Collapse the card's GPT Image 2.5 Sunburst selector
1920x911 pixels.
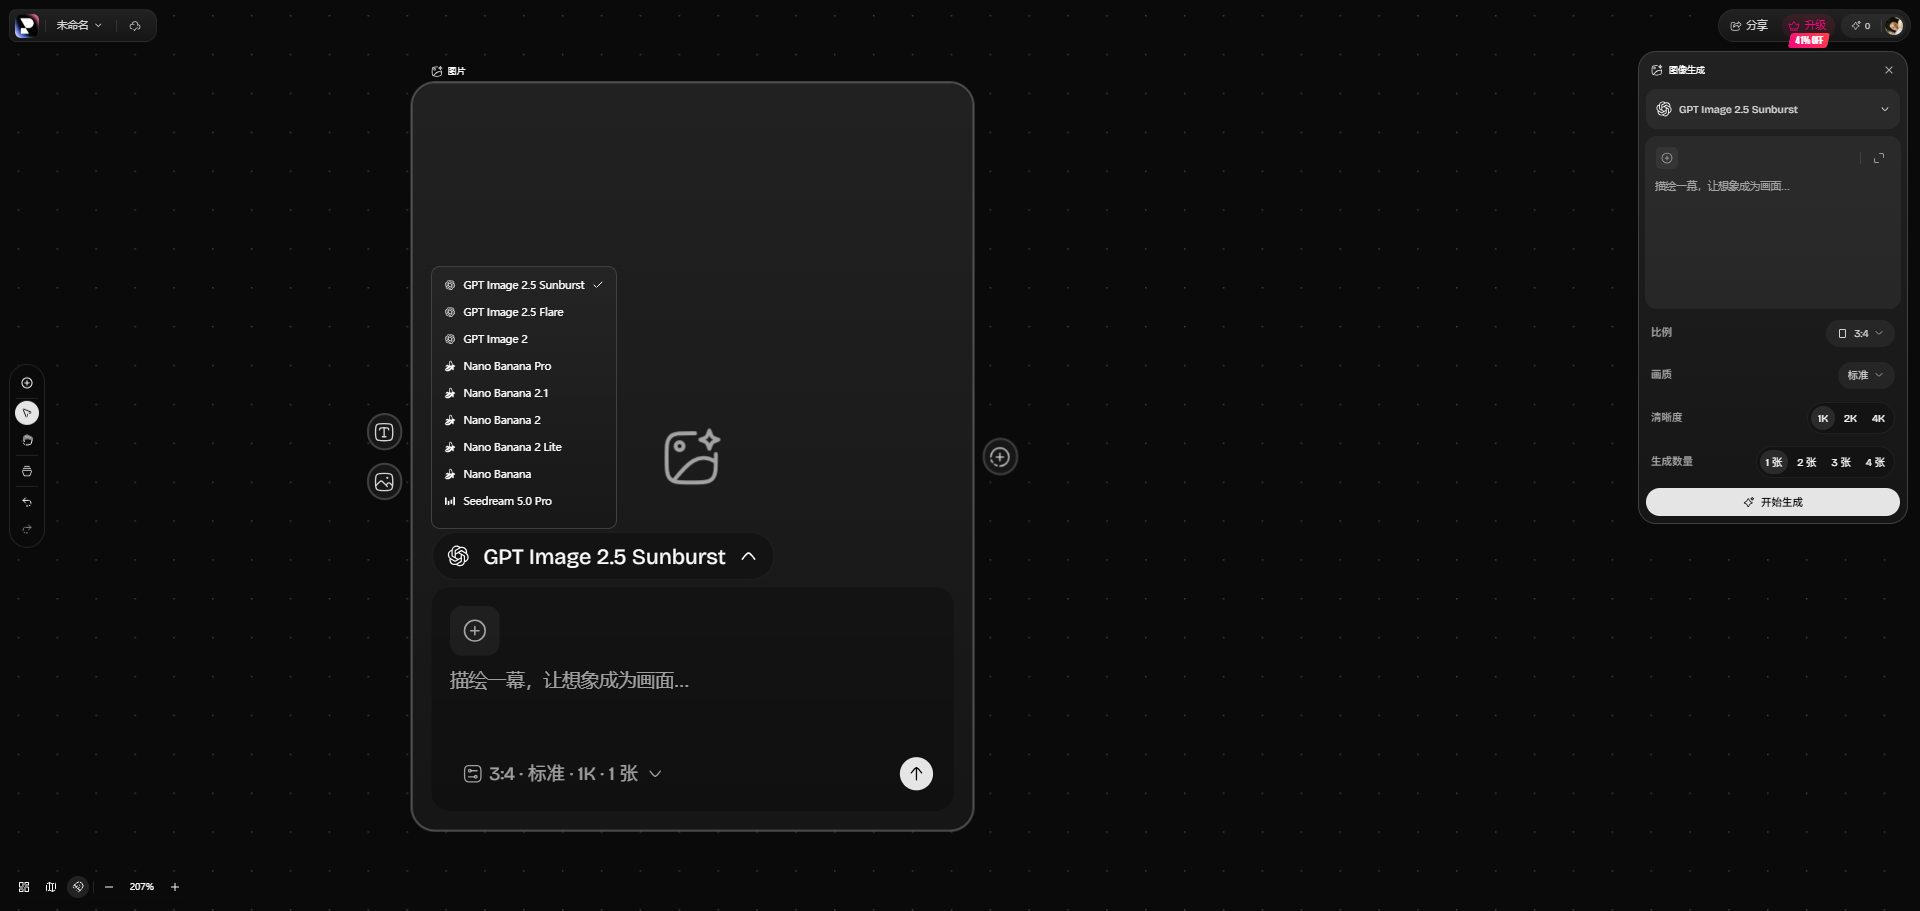point(602,557)
